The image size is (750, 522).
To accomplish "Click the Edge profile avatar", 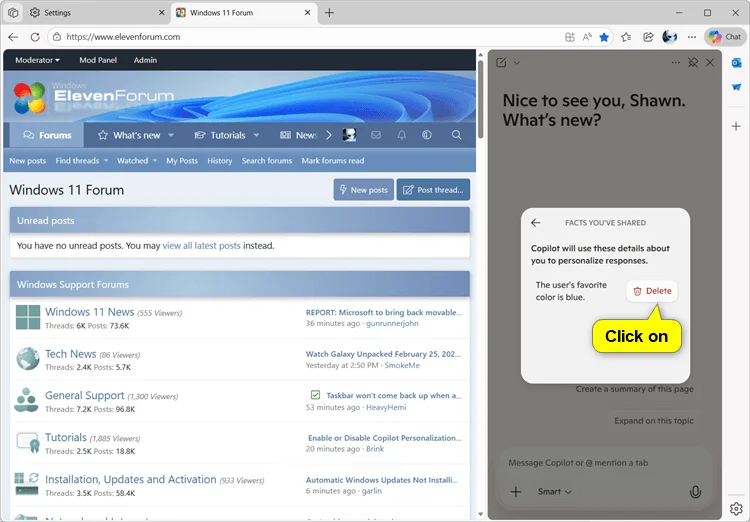I will pyautogui.click(x=670, y=37).
